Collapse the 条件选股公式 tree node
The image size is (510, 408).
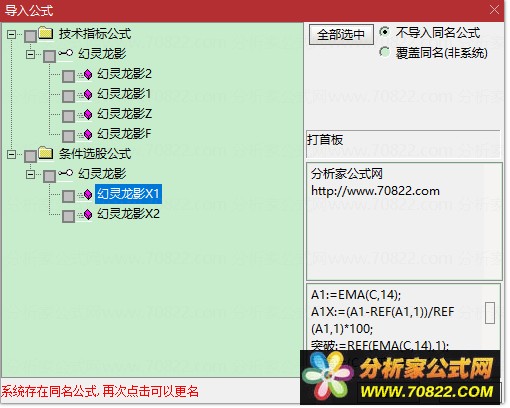11,154
